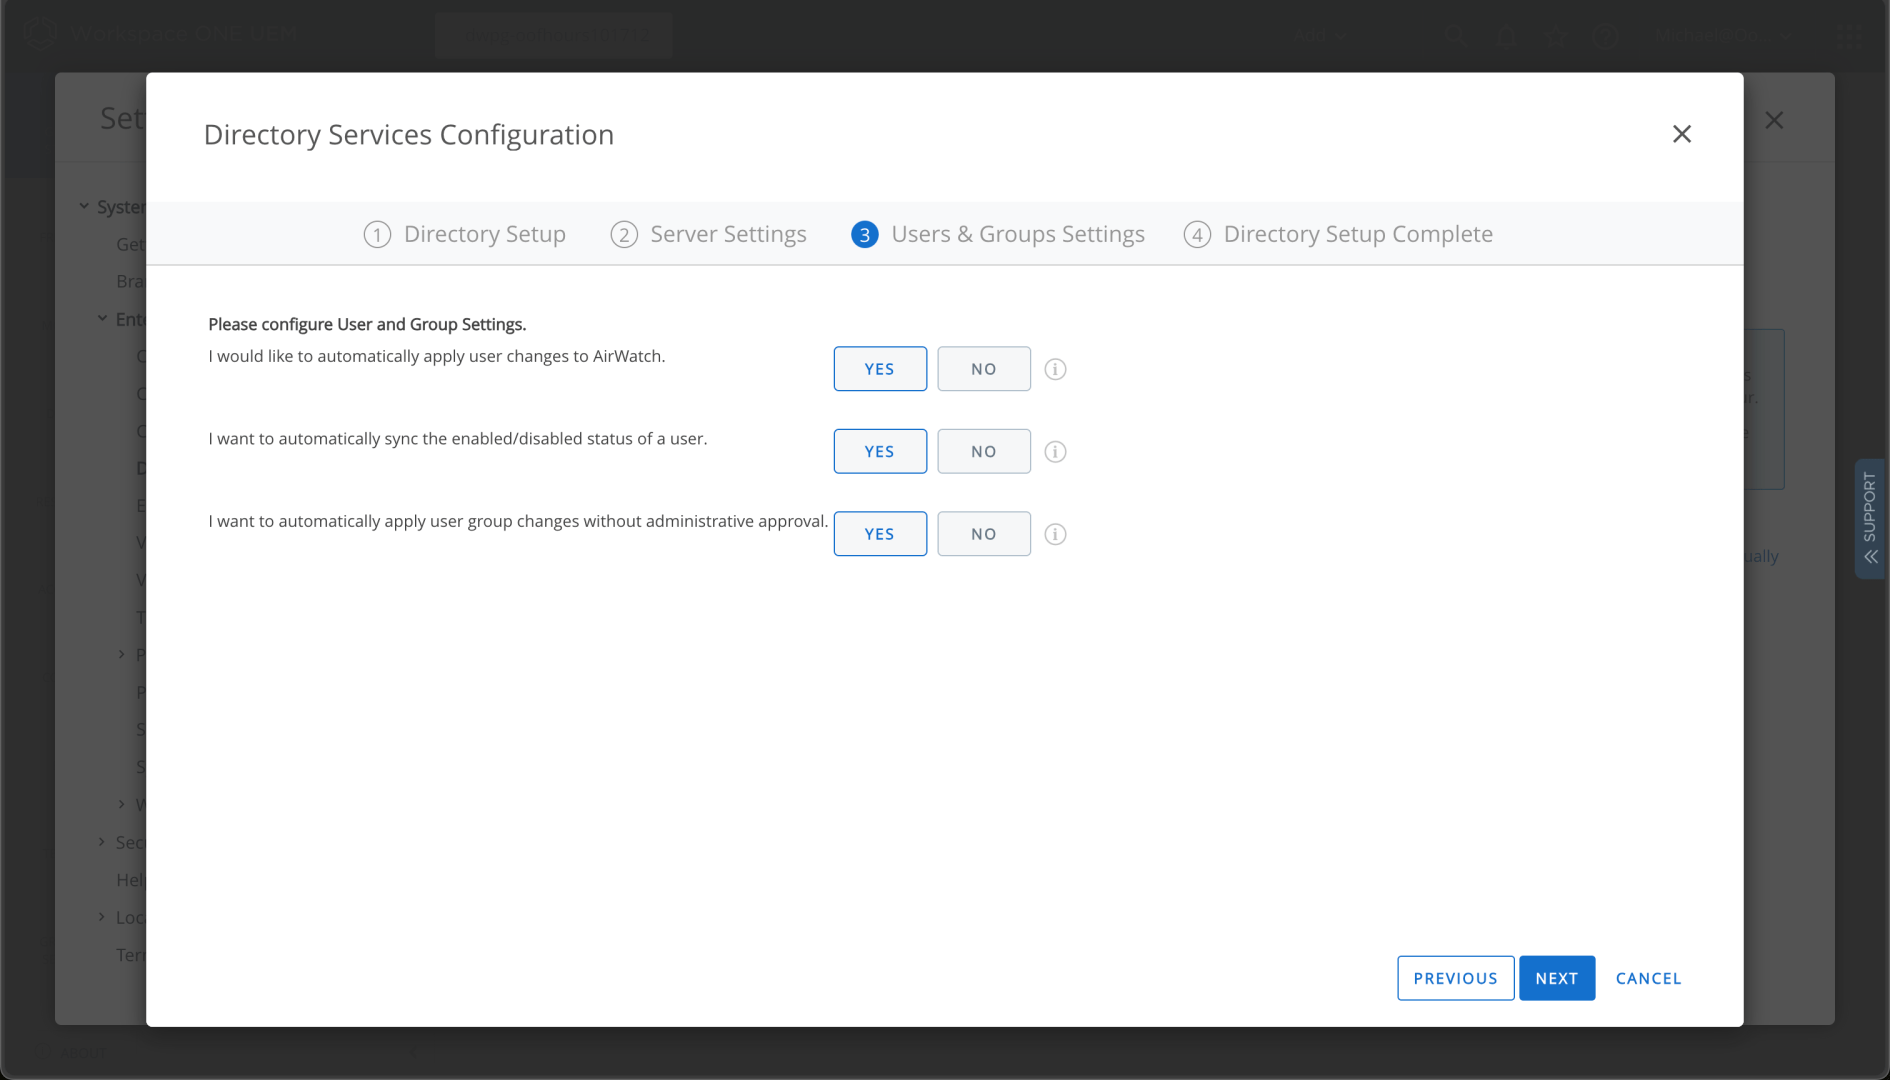Click info icon for AirWatch user changes
1890x1080 pixels.
point(1055,369)
